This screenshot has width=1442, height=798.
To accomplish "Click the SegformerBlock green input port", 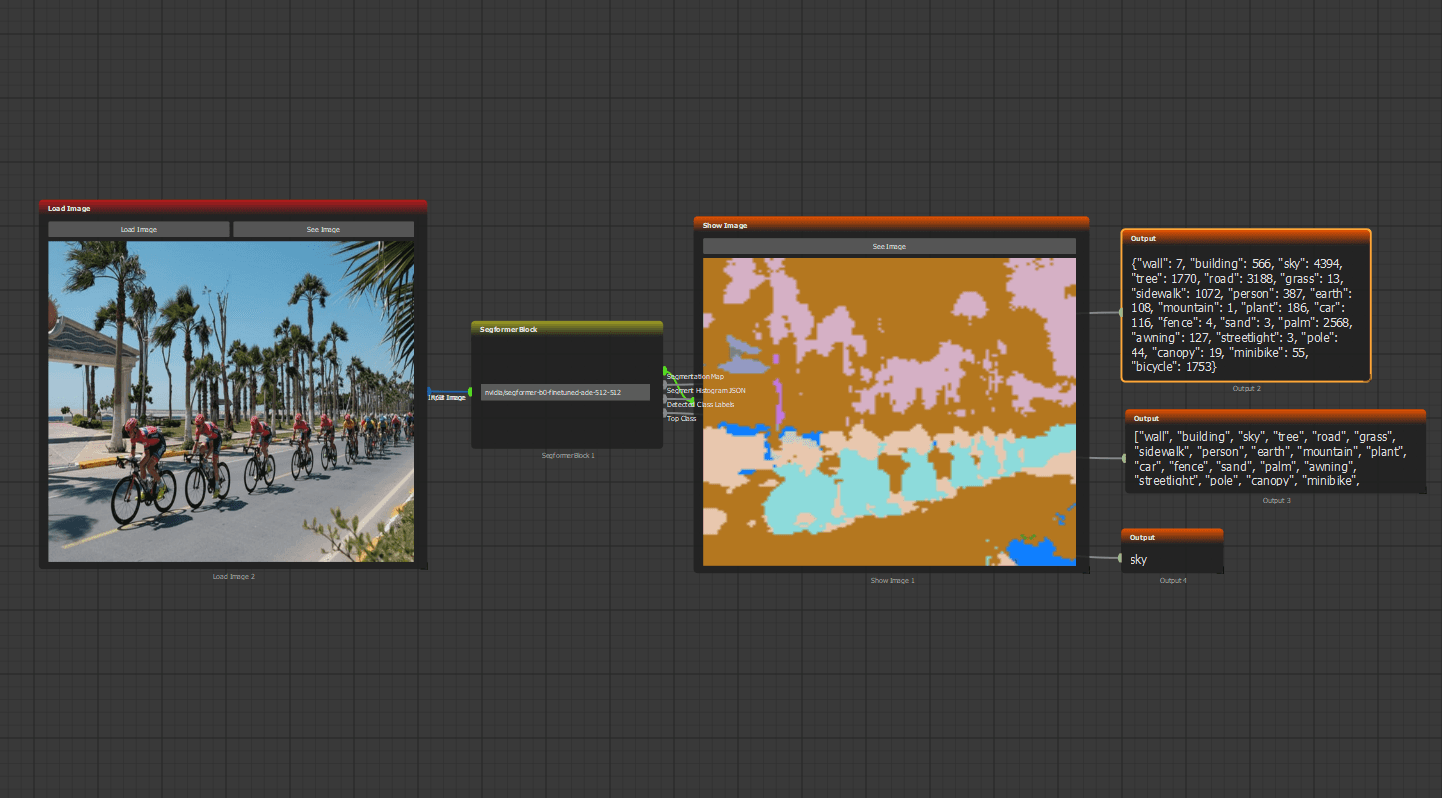I will click(470, 391).
